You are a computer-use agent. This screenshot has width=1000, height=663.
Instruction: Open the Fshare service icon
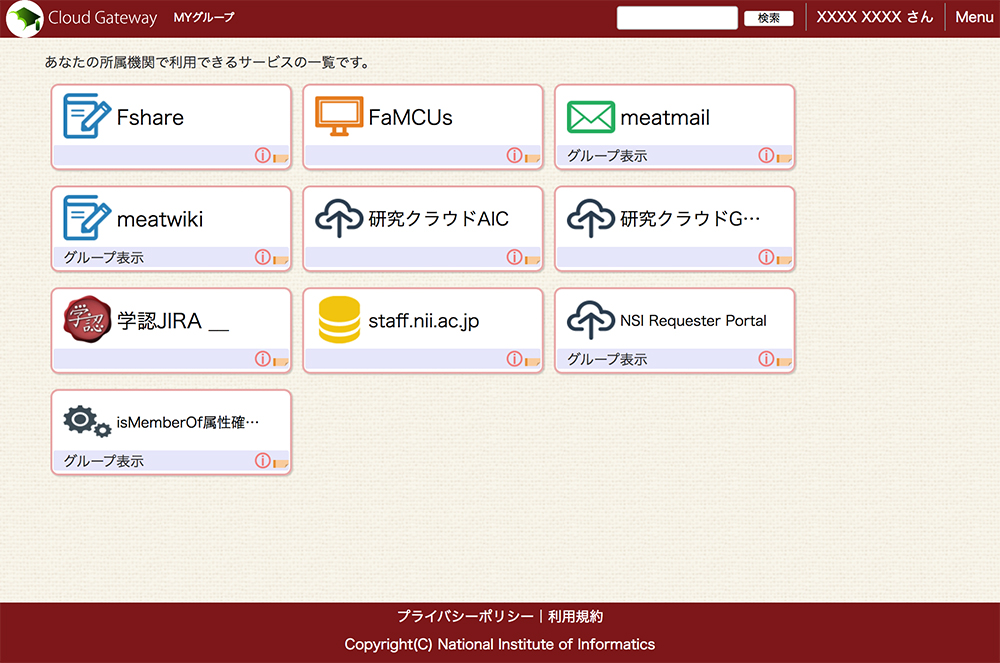pyautogui.click(x=87, y=116)
